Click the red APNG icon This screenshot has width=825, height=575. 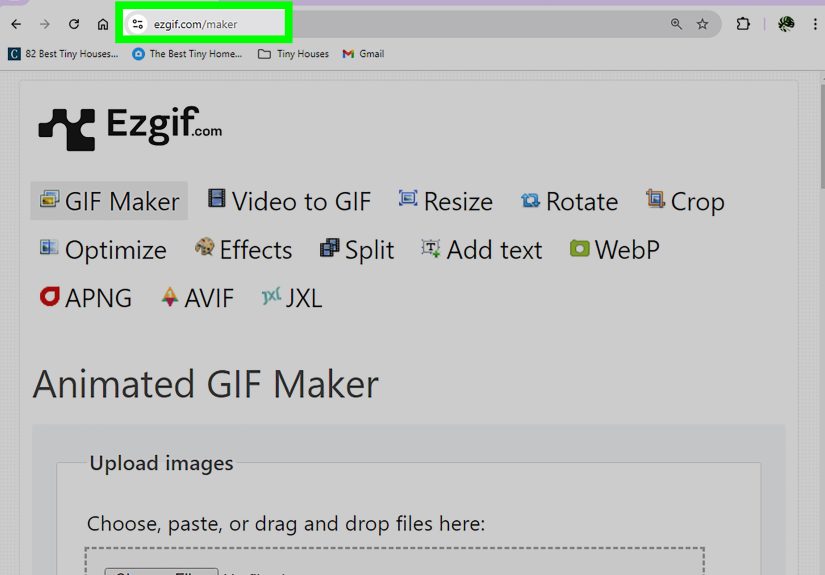coord(49,296)
